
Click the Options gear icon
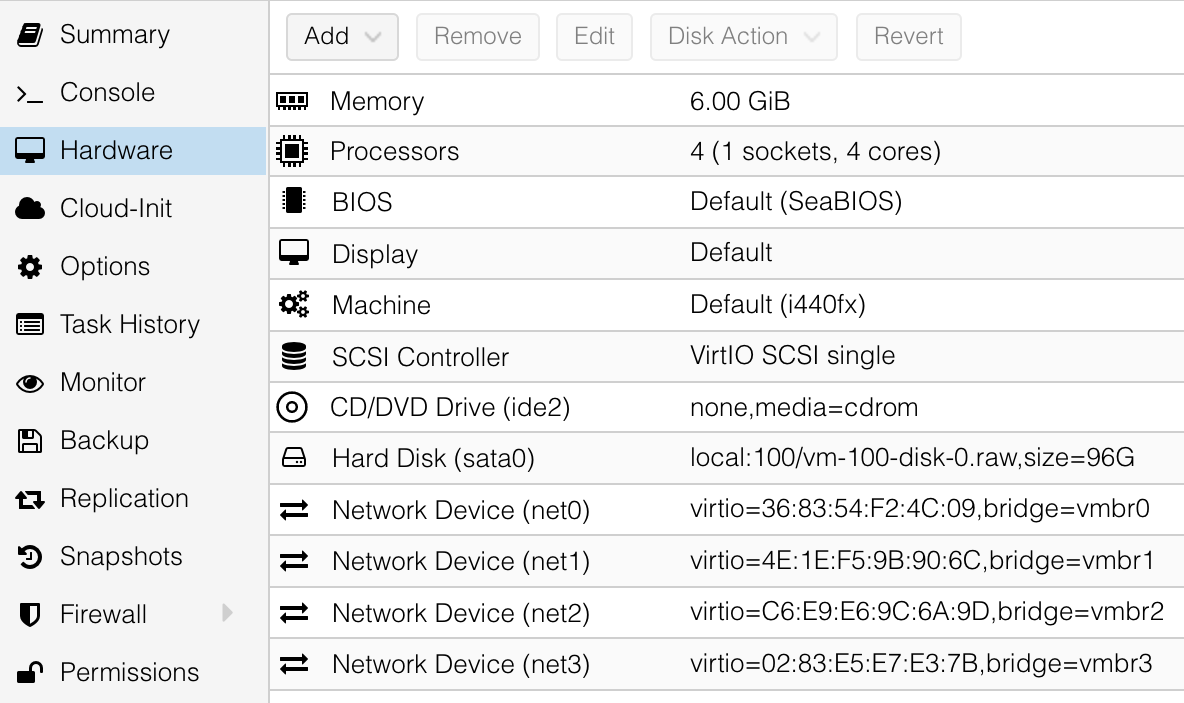(x=29, y=267)
